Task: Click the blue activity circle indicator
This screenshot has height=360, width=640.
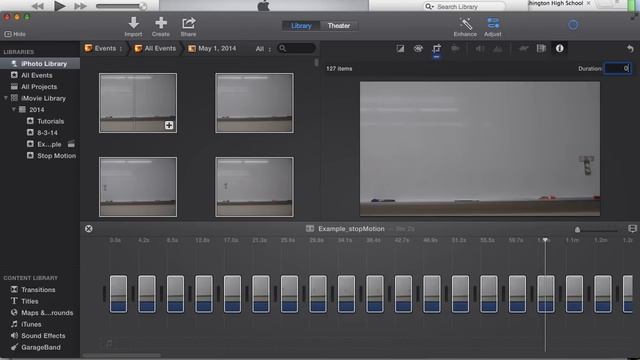Action: click(x=573, y=25)
